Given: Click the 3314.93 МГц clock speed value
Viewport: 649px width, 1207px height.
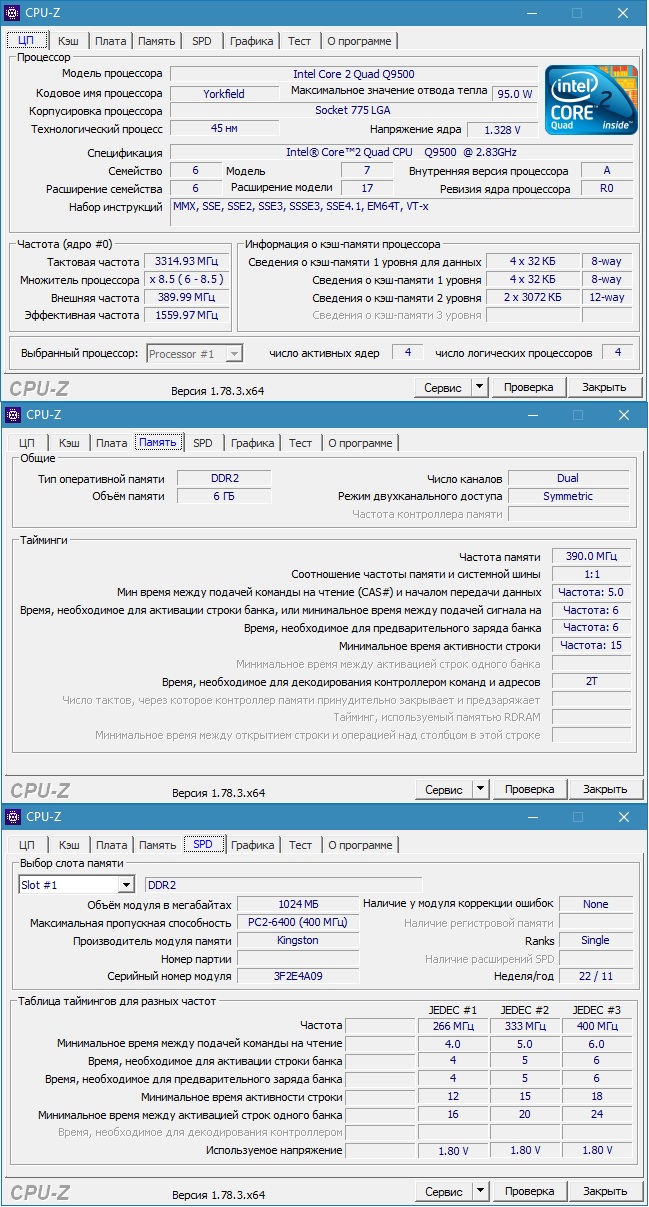Looking at the screenshot, I should coord(186,261).
